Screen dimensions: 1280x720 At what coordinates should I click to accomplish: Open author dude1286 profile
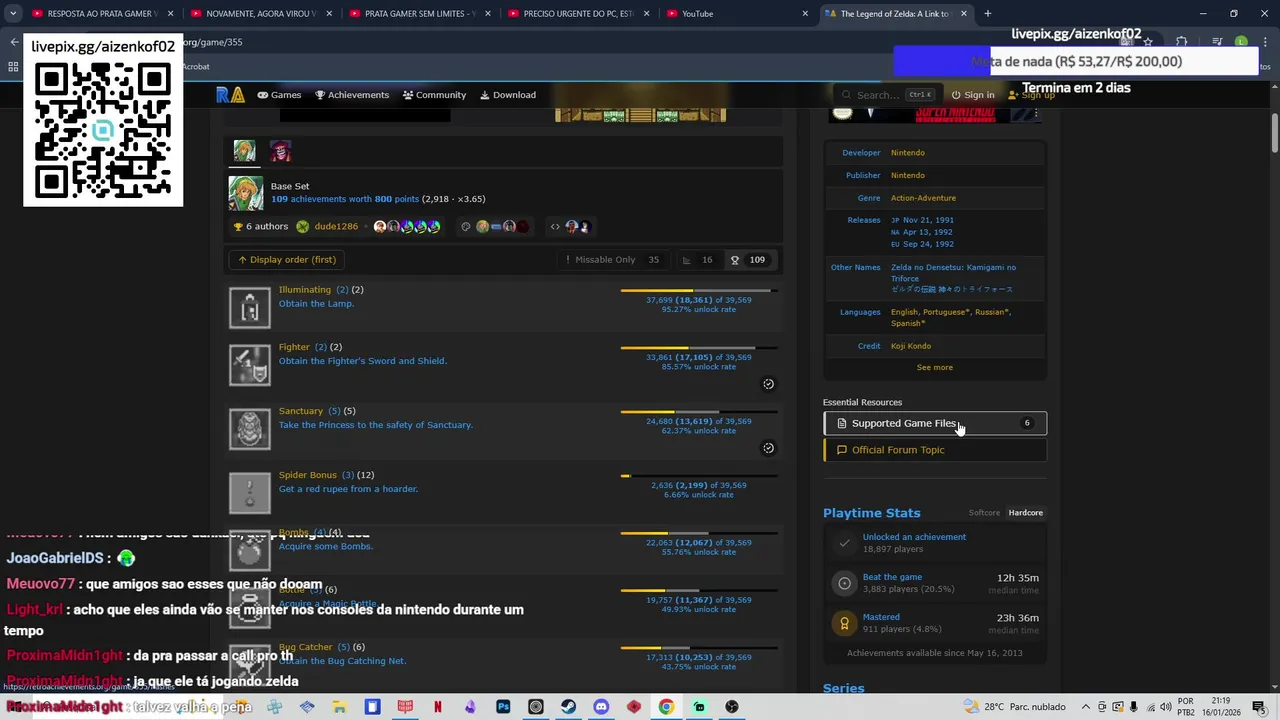click(x=336, y=227)
